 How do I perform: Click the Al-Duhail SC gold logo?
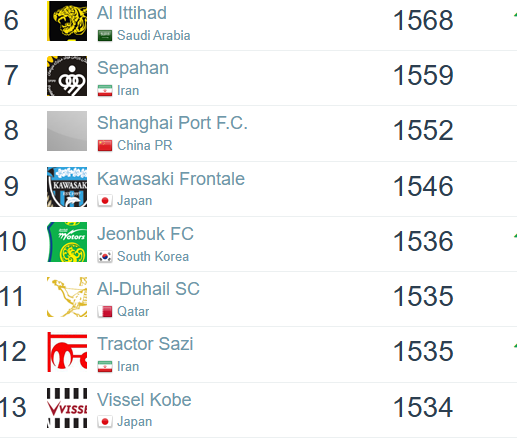point(67,297)
